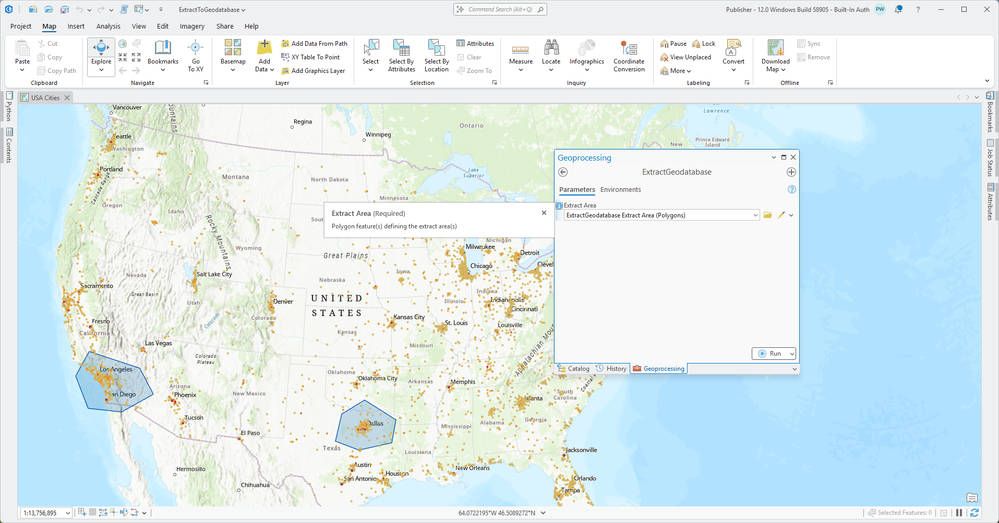The height and width of the screenshot is (523, 999).
Task: Expand the labeling More menu
Action: click(676, 71)
